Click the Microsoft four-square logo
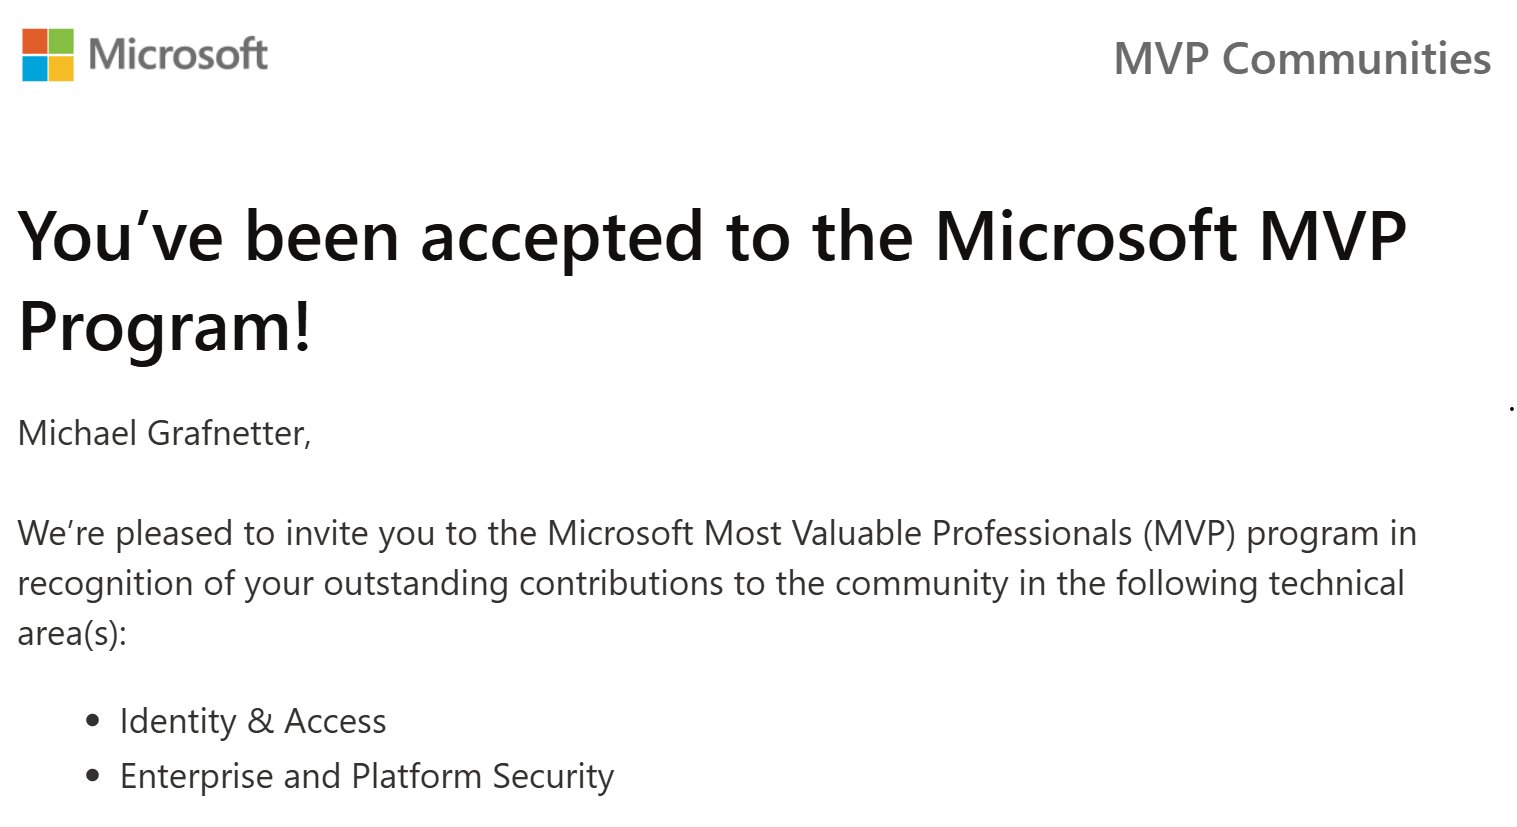 48,55
